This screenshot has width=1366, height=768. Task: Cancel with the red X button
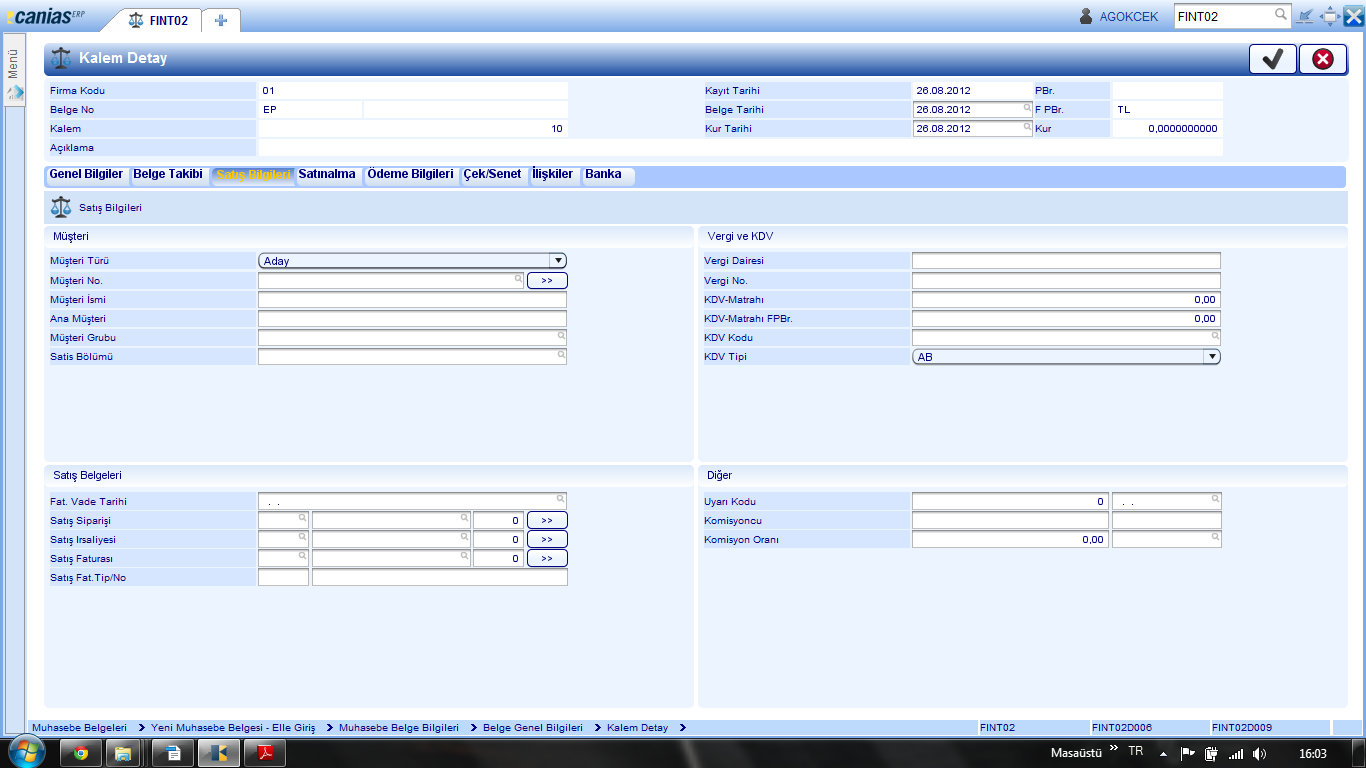tap(1323, 59)
